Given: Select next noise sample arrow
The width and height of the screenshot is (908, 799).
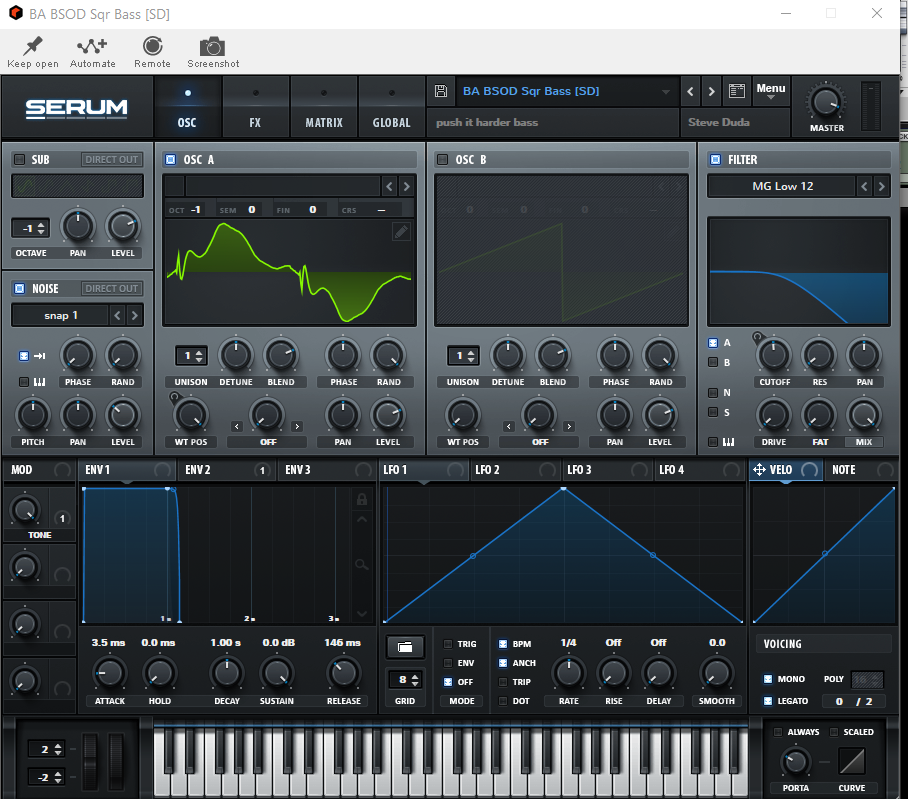Looking at the screenshot, I should tap(134, 316).
